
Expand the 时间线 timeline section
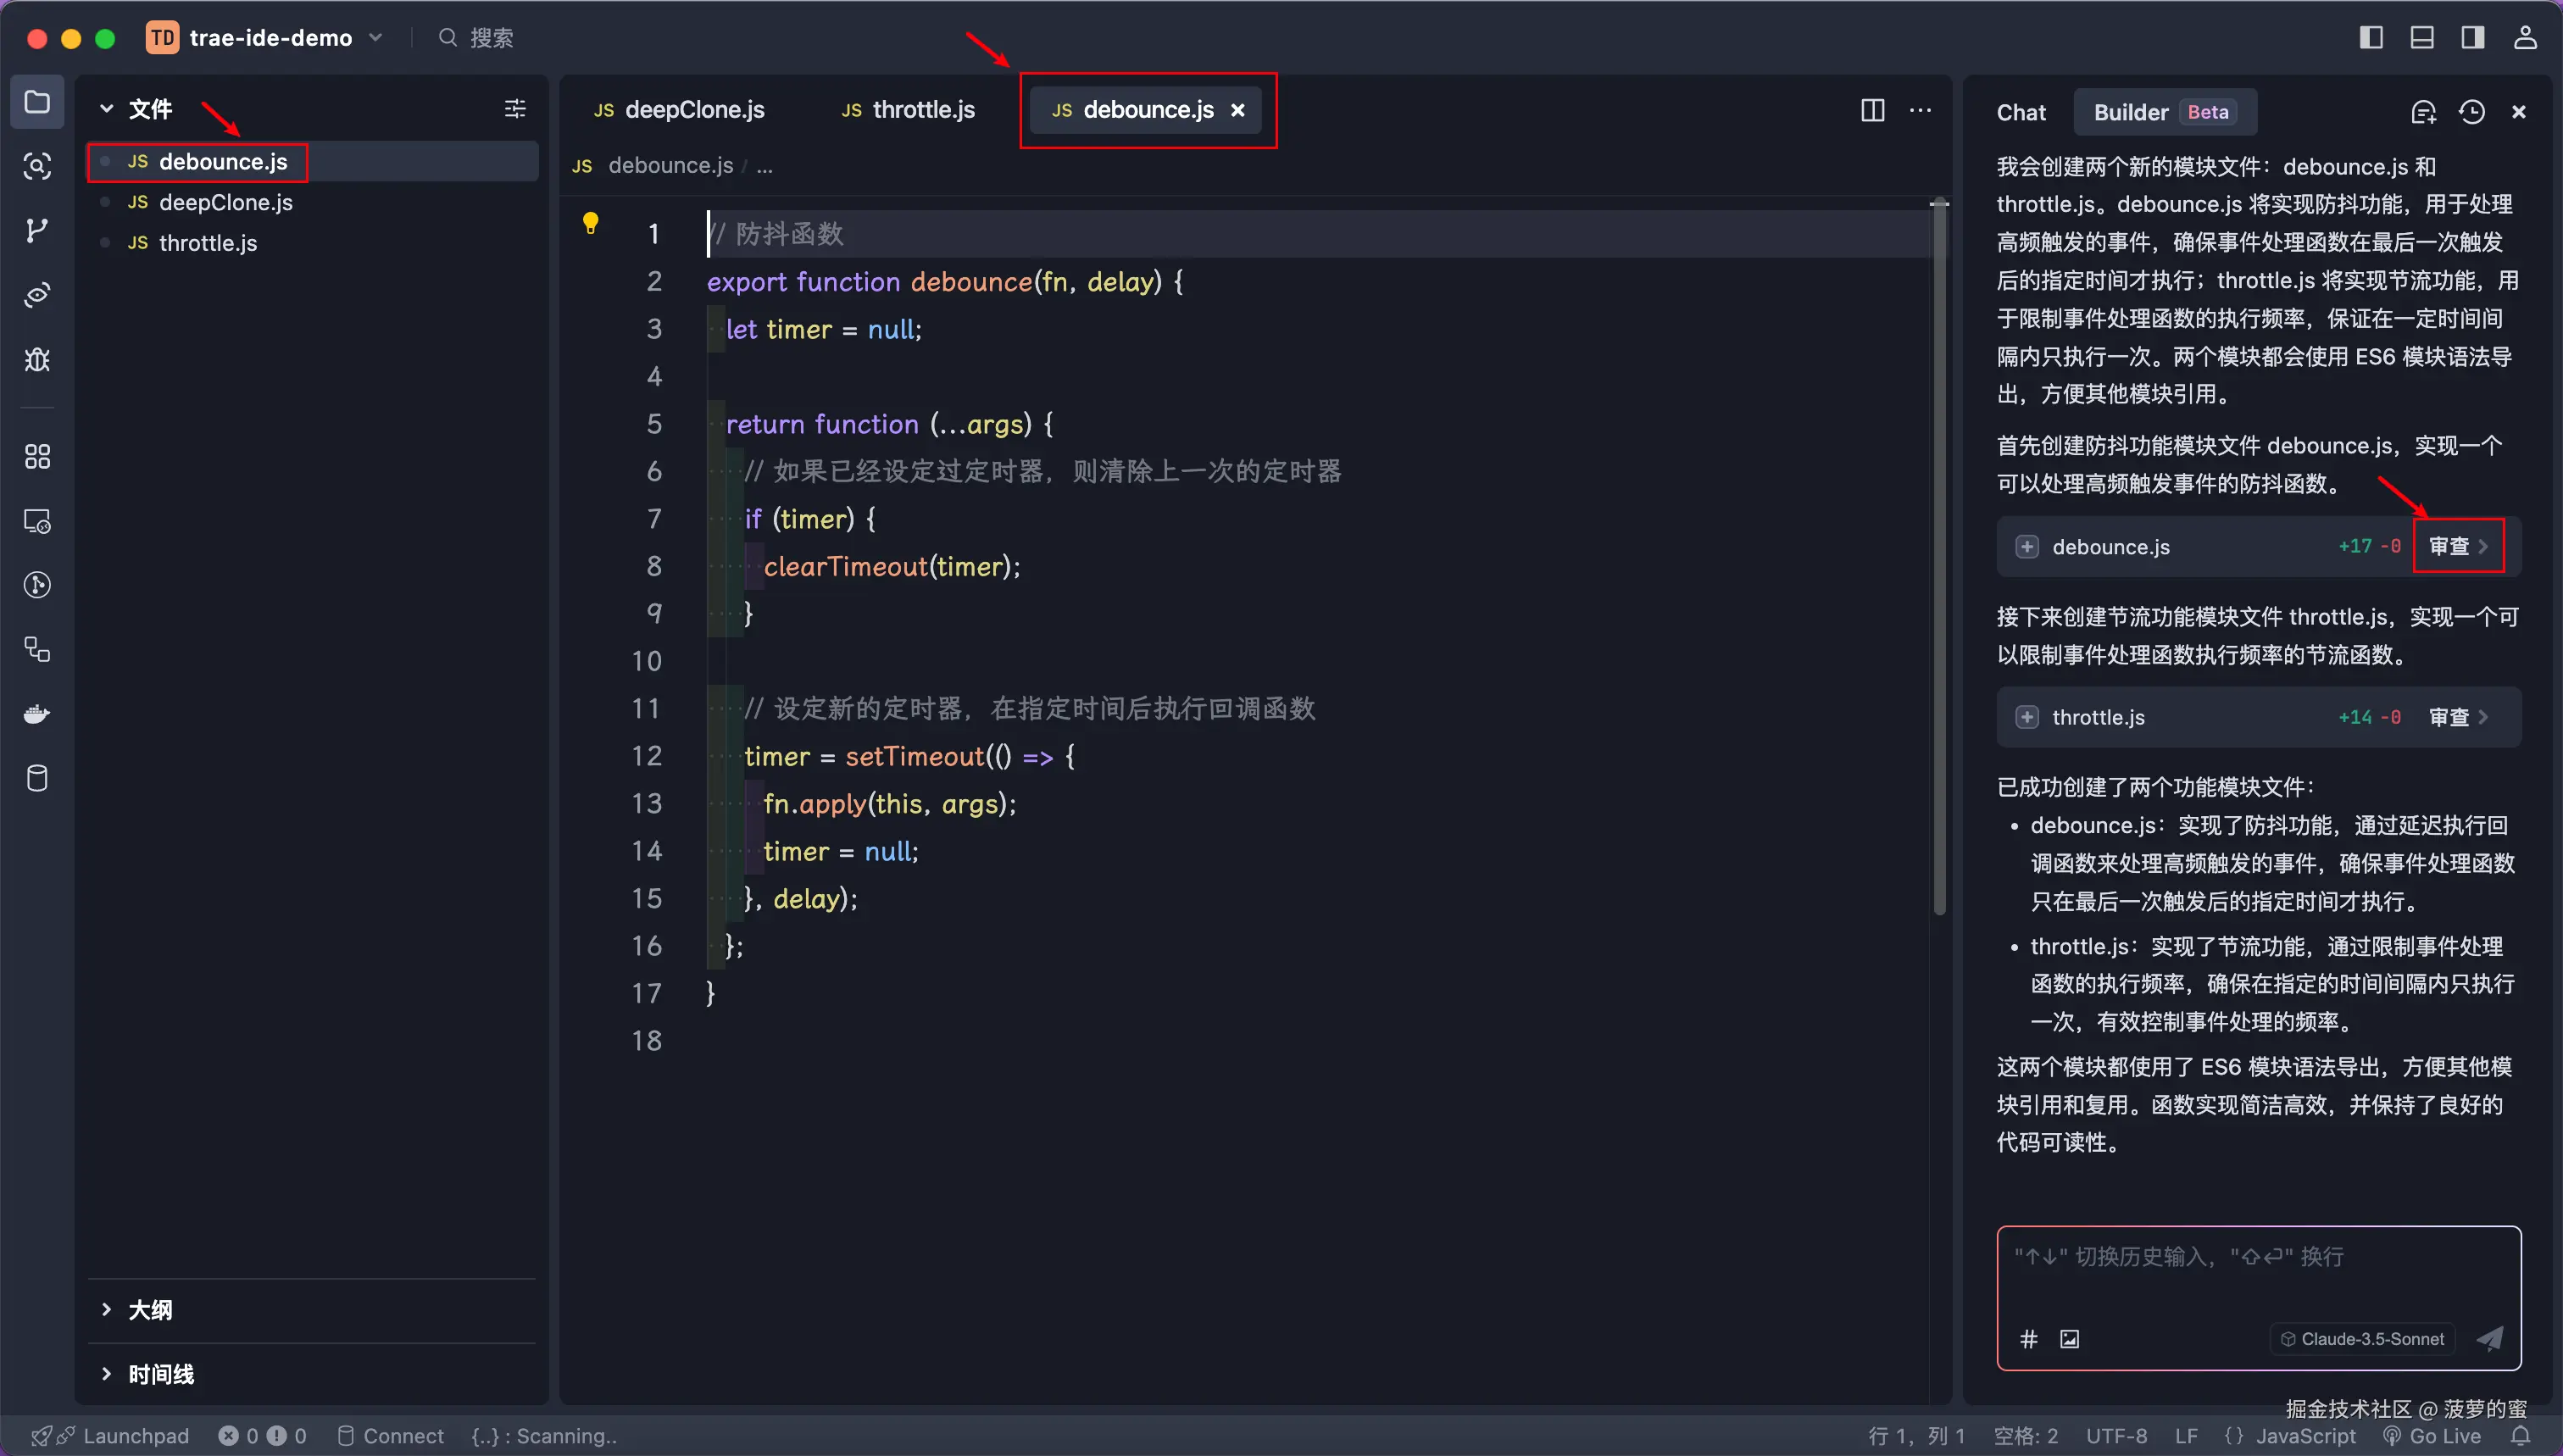pyautogui.click(x=160, y=1374)
